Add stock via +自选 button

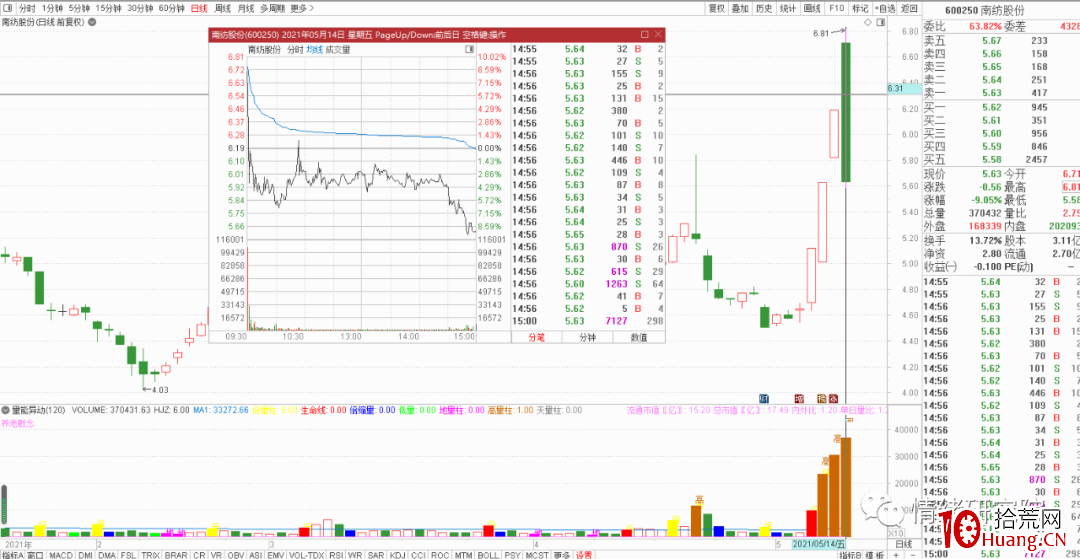tap(884, 8)
